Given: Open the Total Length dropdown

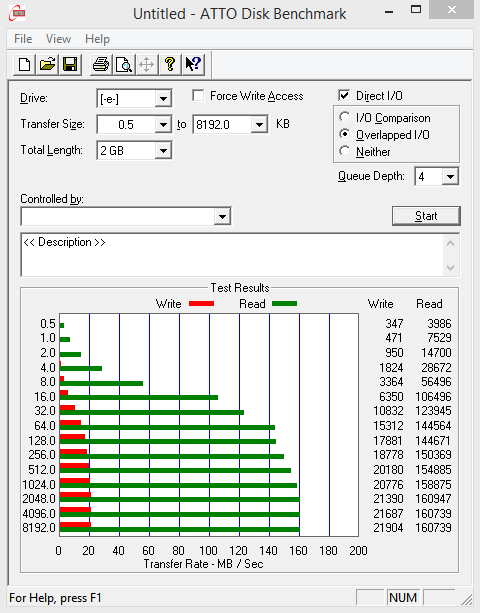Looking at the screenshot, I should (x=163, y=151).
